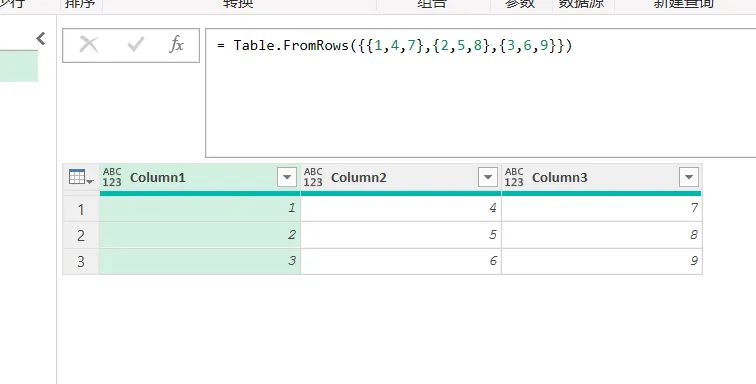Select the Column3 header

(x=602, y=178)
